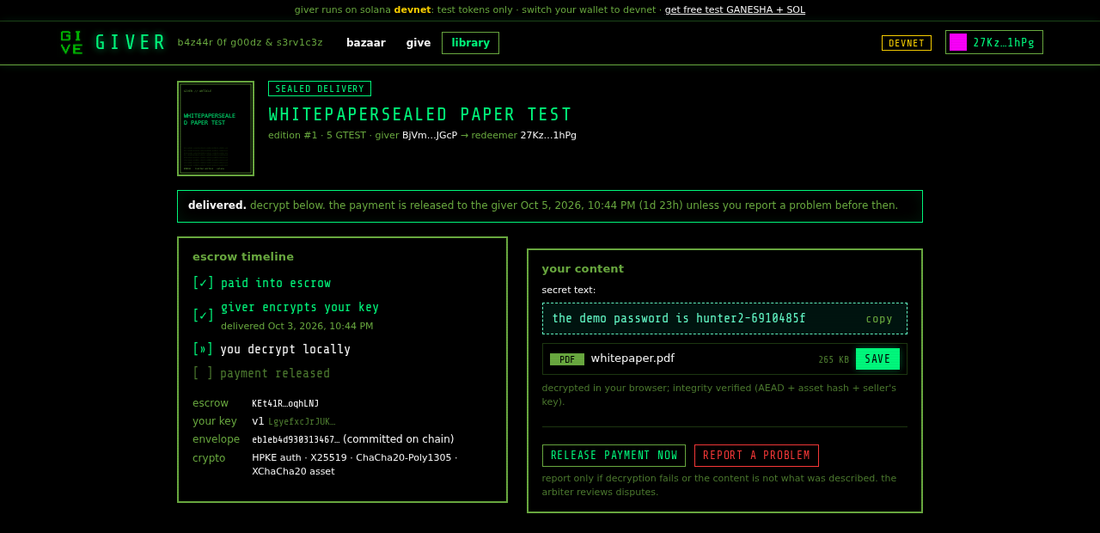Screen dimensions: 1100x533
Task: Click WHITEPAPERSEALED PAPER TEST heading
Action: (420, 114)
